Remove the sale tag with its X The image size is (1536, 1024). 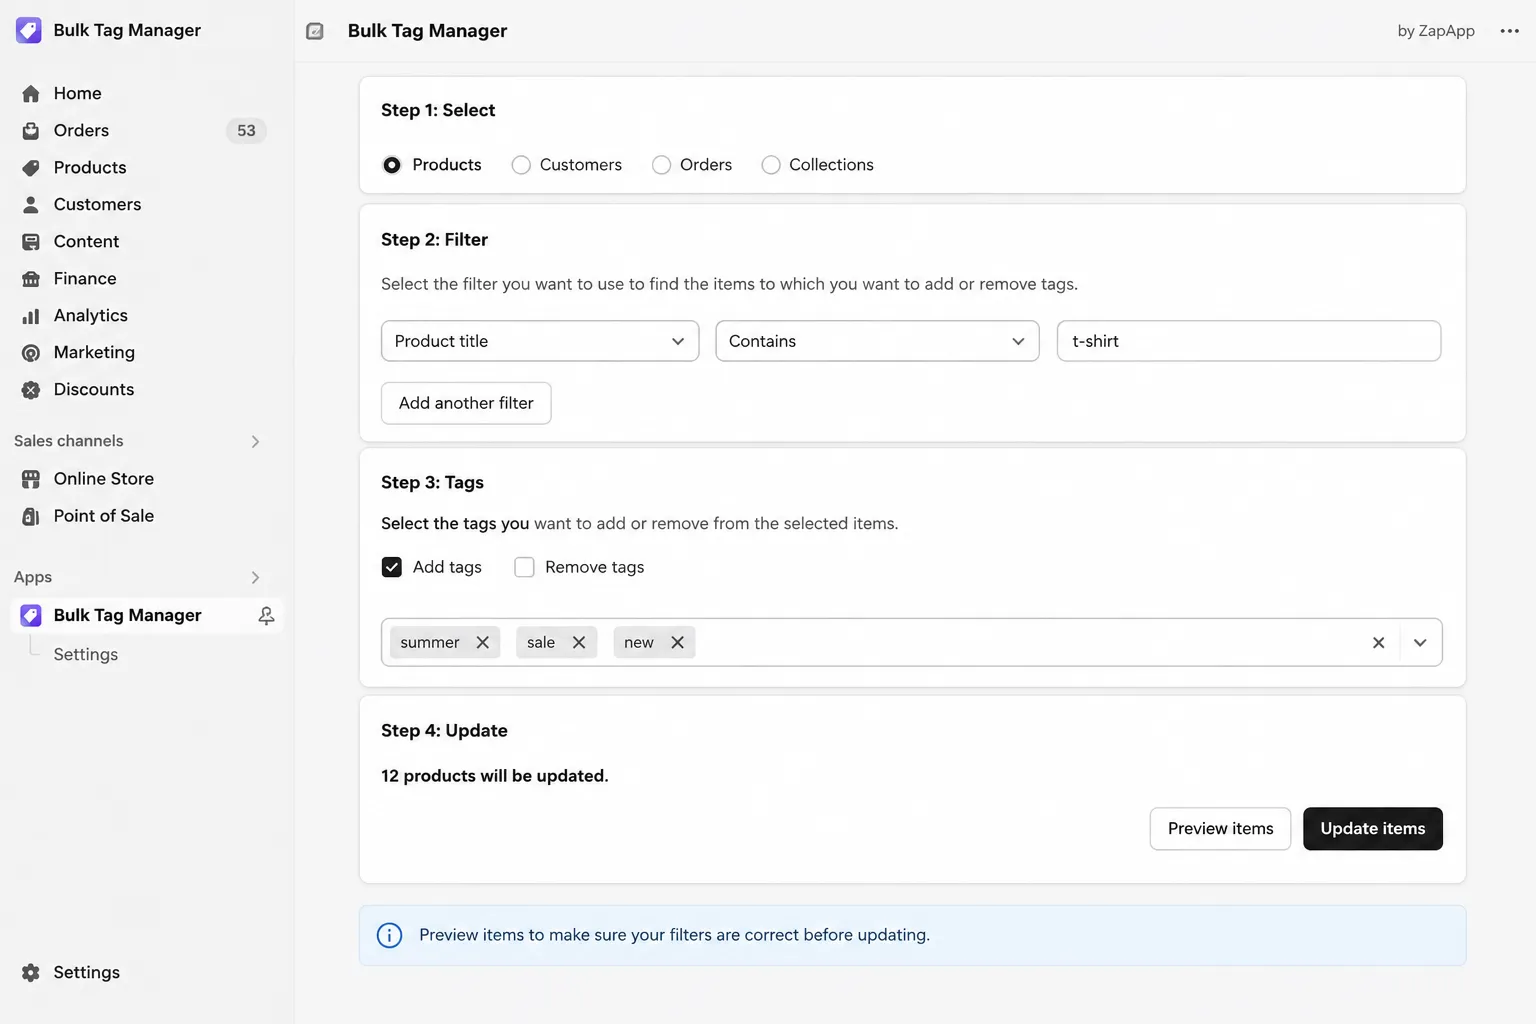(x=578, y=642)
